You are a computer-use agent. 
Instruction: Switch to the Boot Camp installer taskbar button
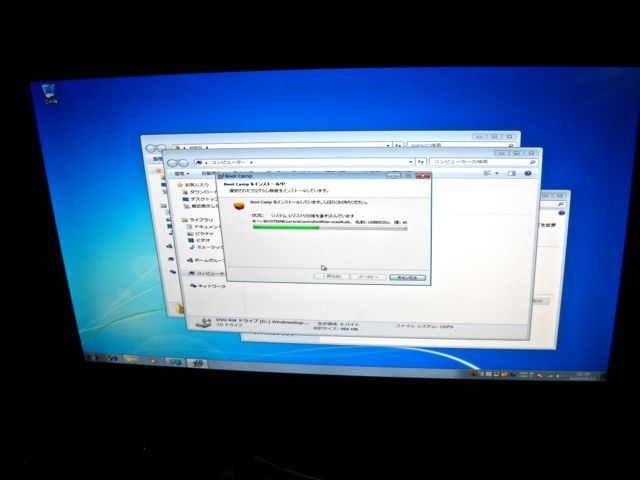198,363
